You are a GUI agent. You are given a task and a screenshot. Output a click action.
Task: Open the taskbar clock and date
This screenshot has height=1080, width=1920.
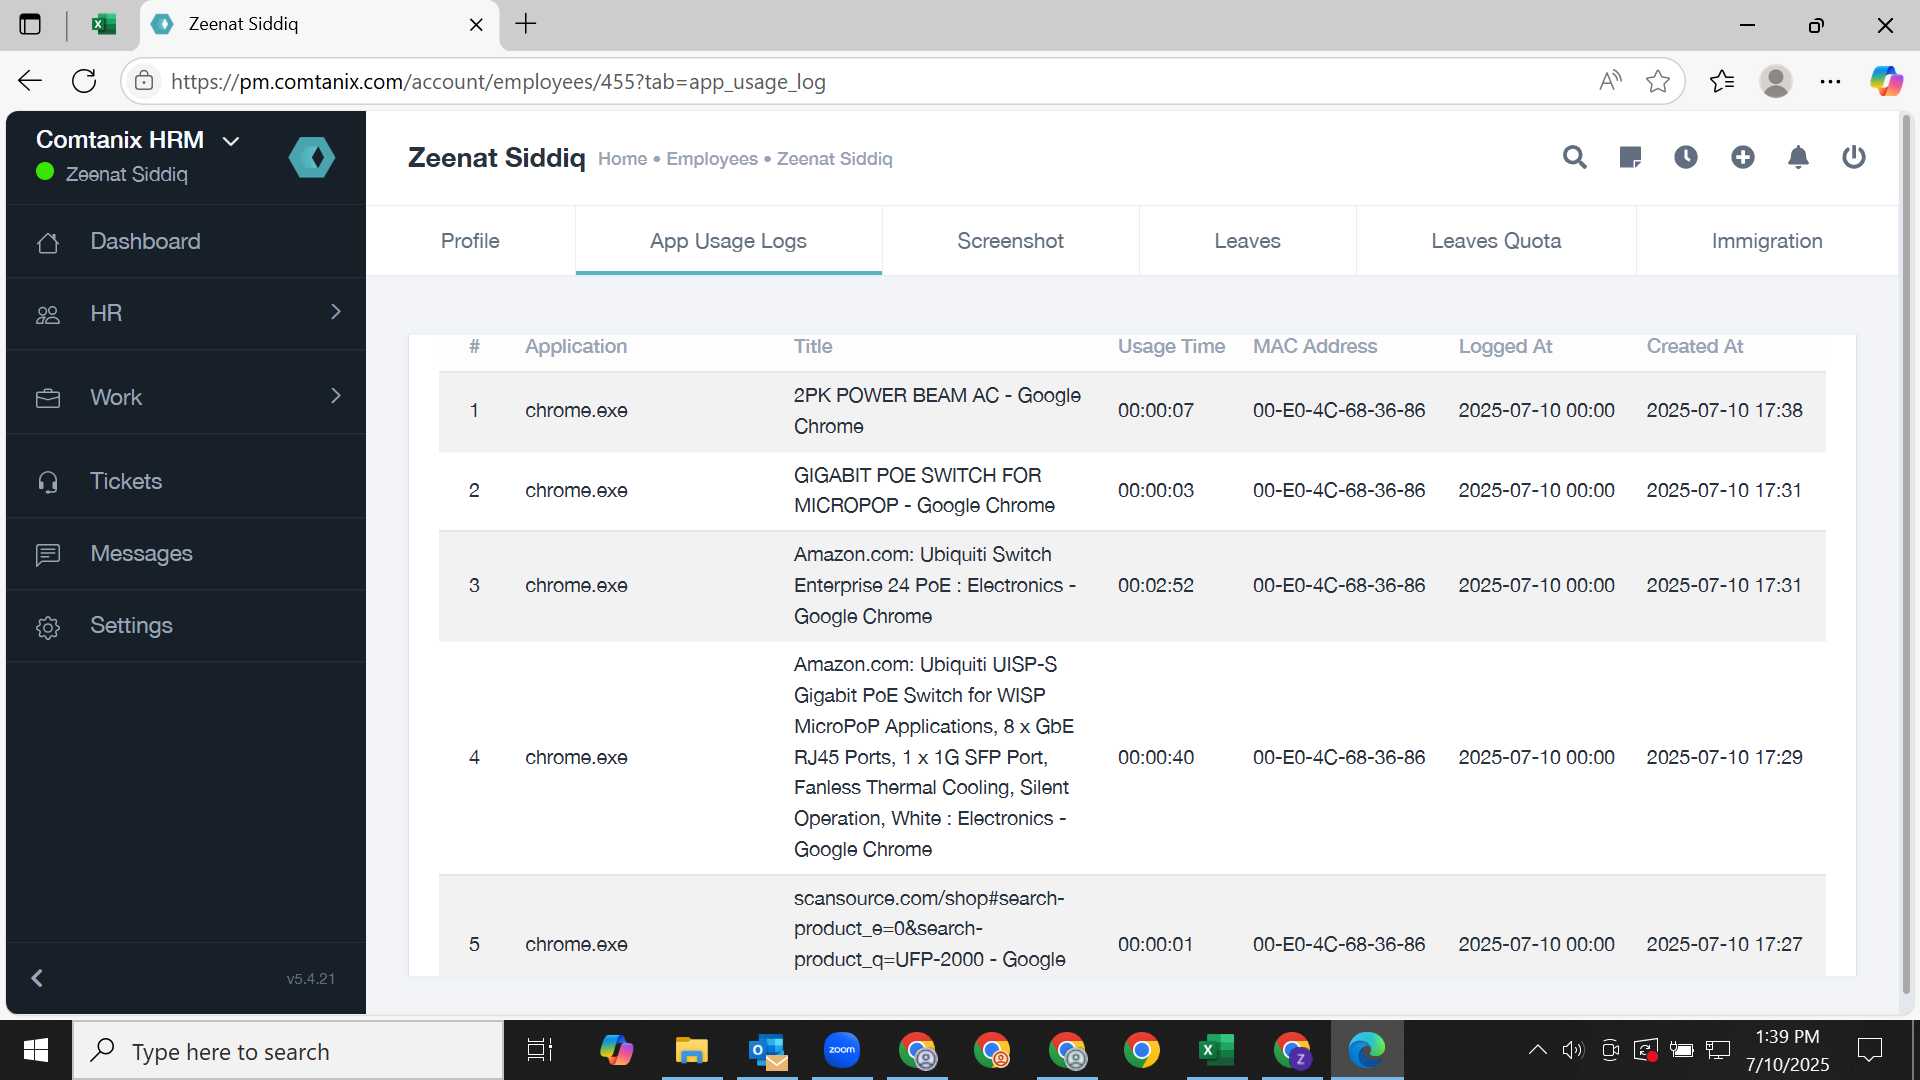tap(1787, 1050)
